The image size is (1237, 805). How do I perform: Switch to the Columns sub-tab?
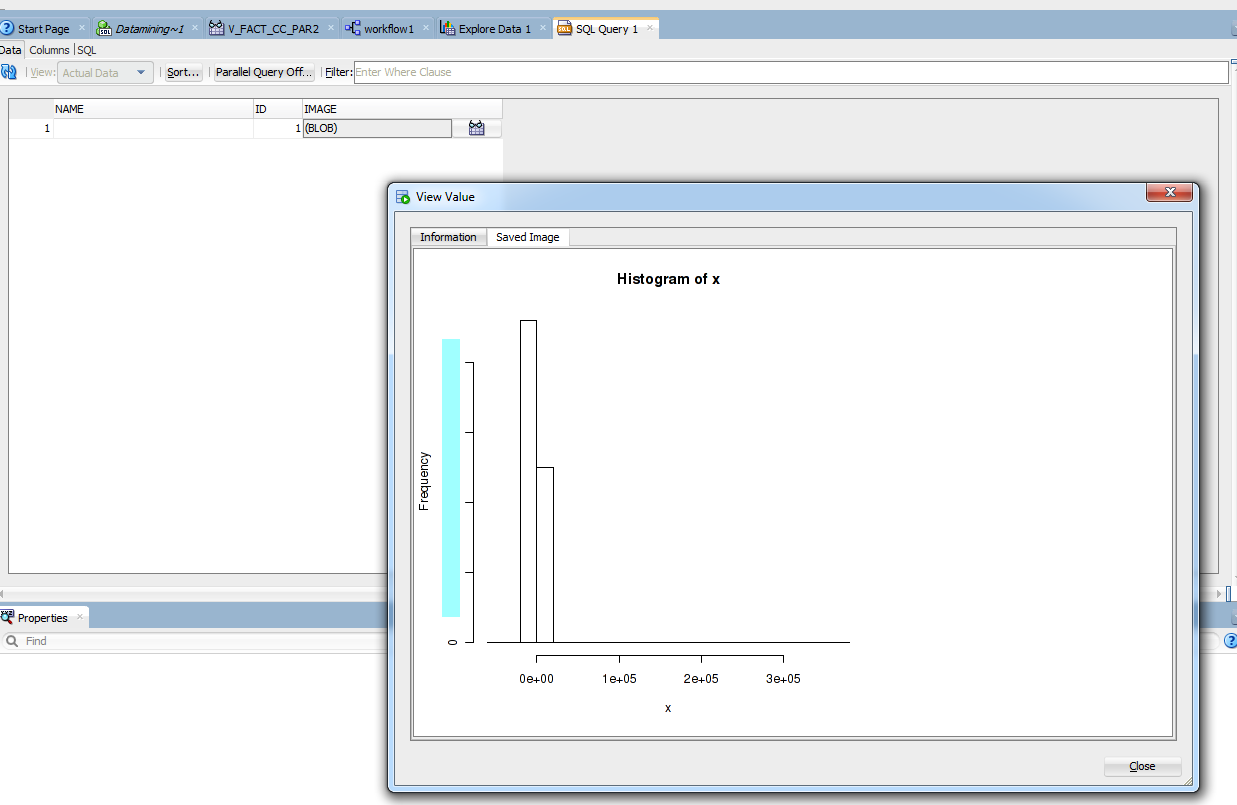pos(49,50)
